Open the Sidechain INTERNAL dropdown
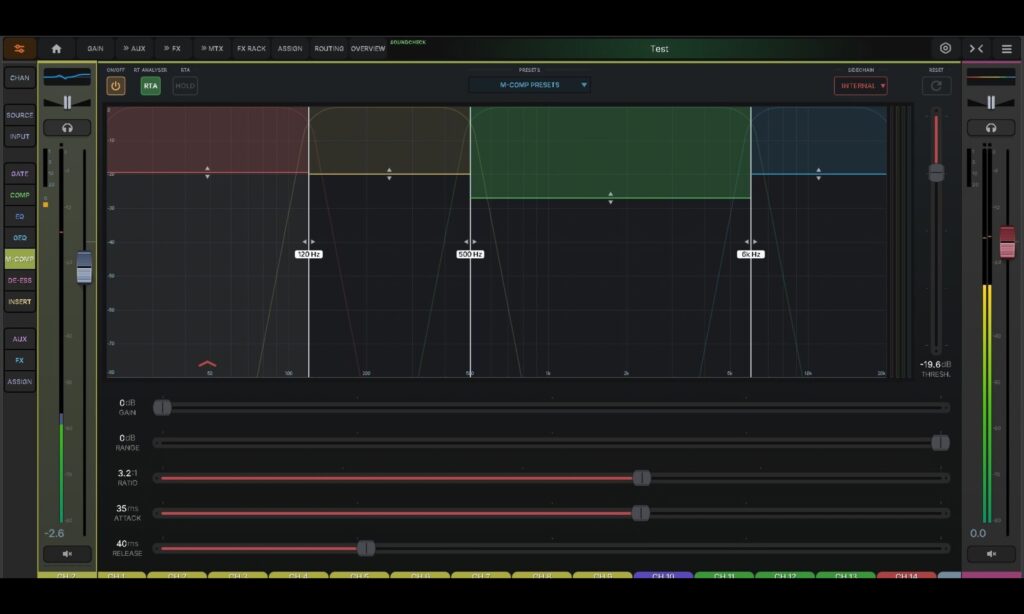 pos(860,86)
